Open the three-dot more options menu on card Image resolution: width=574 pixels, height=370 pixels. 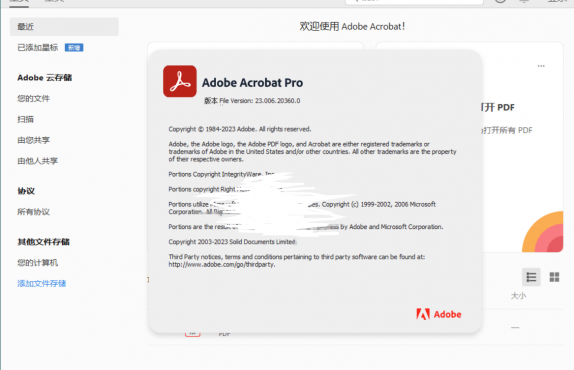[x=541, y=66]
